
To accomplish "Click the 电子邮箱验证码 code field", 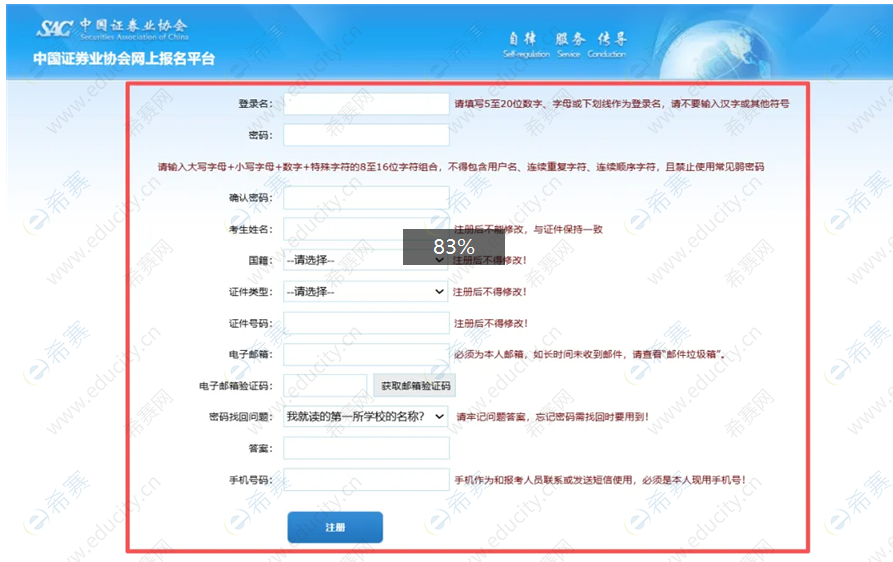I will (325, 385).
